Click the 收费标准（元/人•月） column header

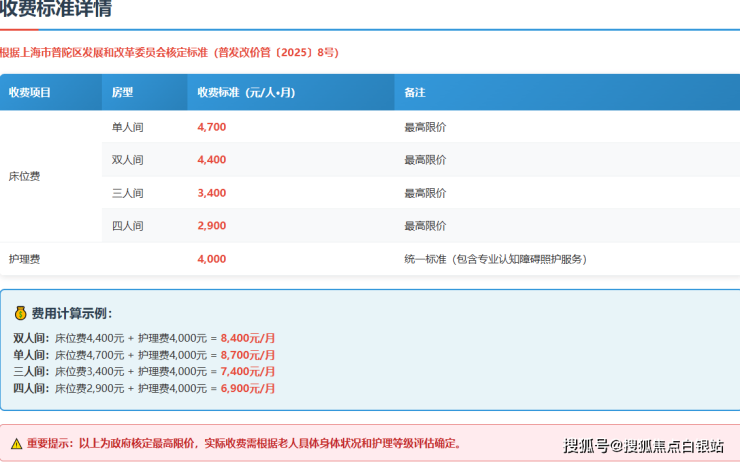[246, 92]
